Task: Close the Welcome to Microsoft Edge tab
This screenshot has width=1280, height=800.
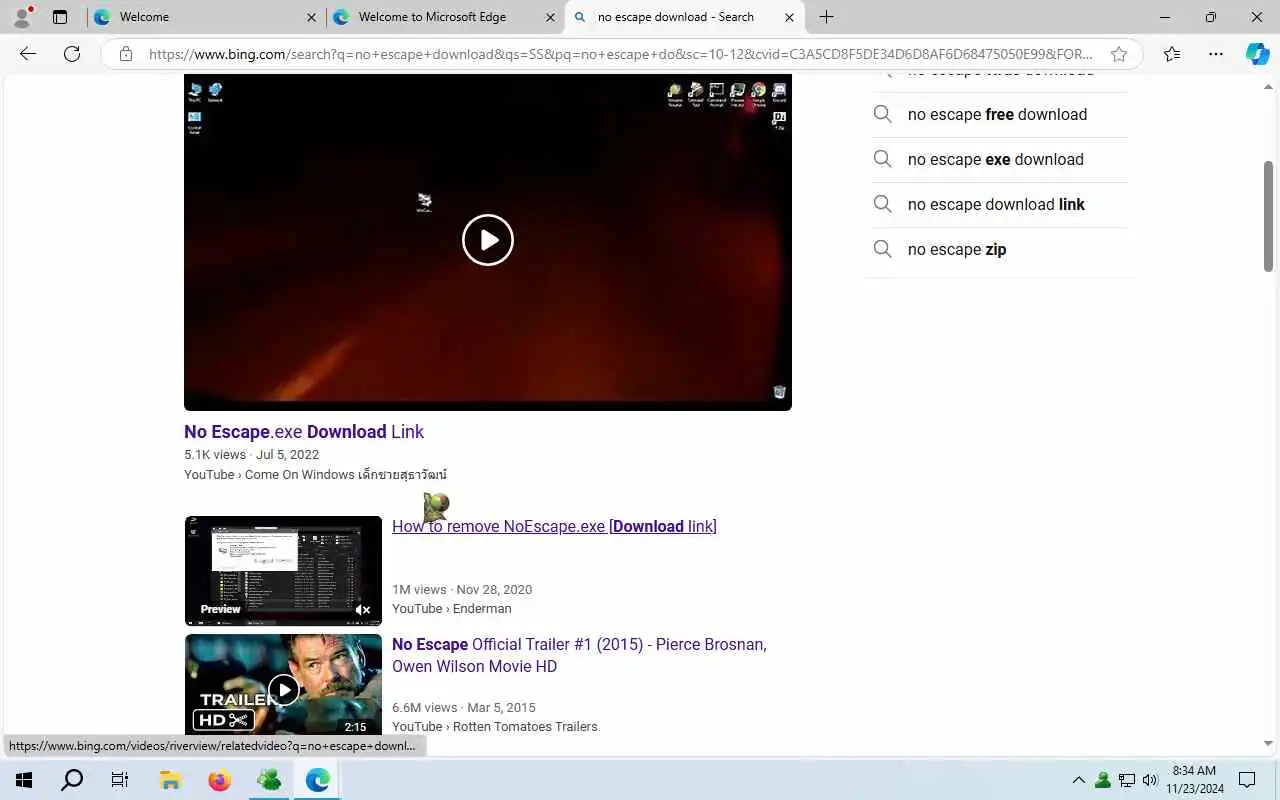Action: click(550, 17)
